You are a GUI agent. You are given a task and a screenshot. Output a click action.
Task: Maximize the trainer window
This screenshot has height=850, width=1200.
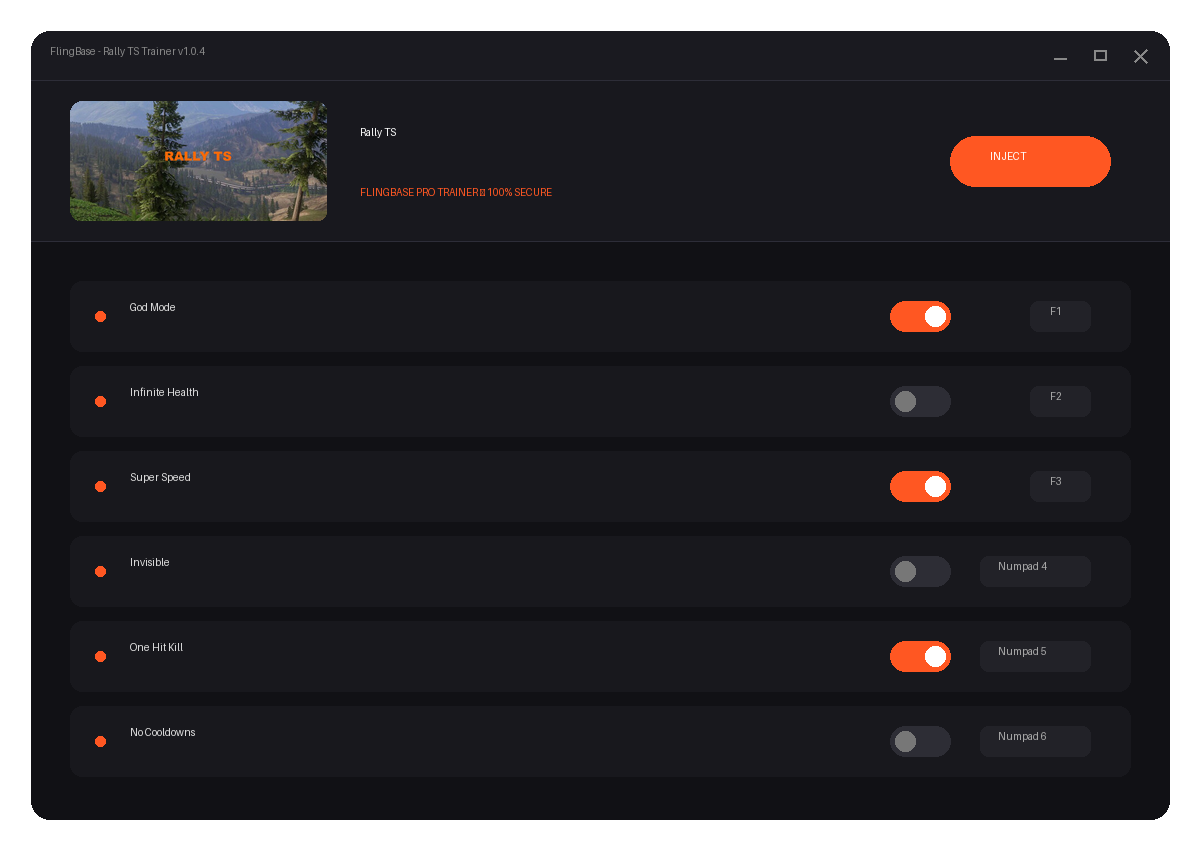[1100, 56]
